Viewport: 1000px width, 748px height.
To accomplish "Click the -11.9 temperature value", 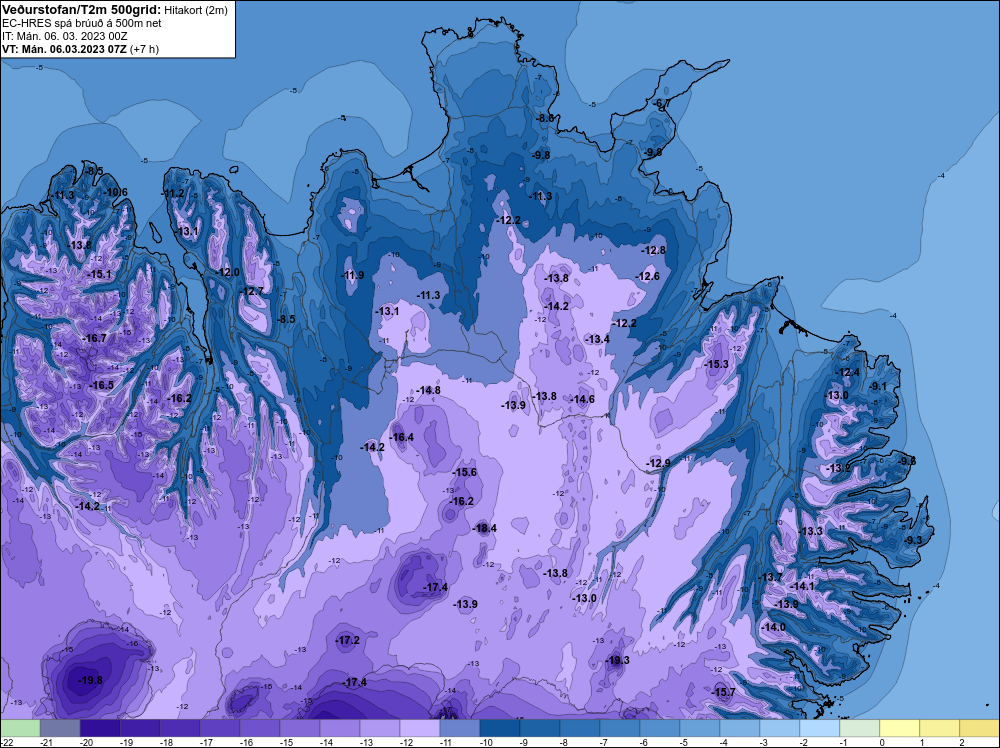I will [353, 275].
